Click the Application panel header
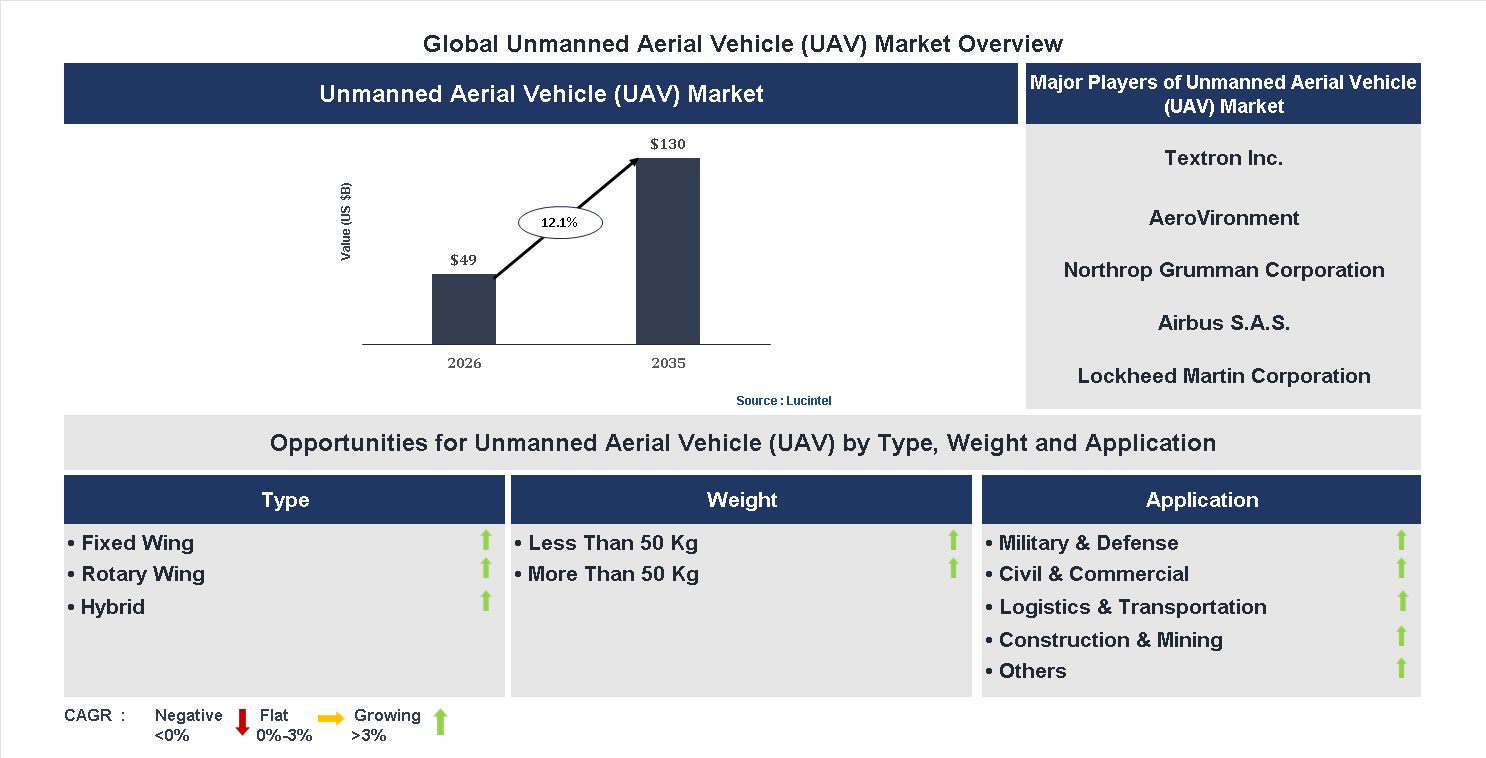Viewport: 1486px width, 758px height. [x=1201, y=499]
